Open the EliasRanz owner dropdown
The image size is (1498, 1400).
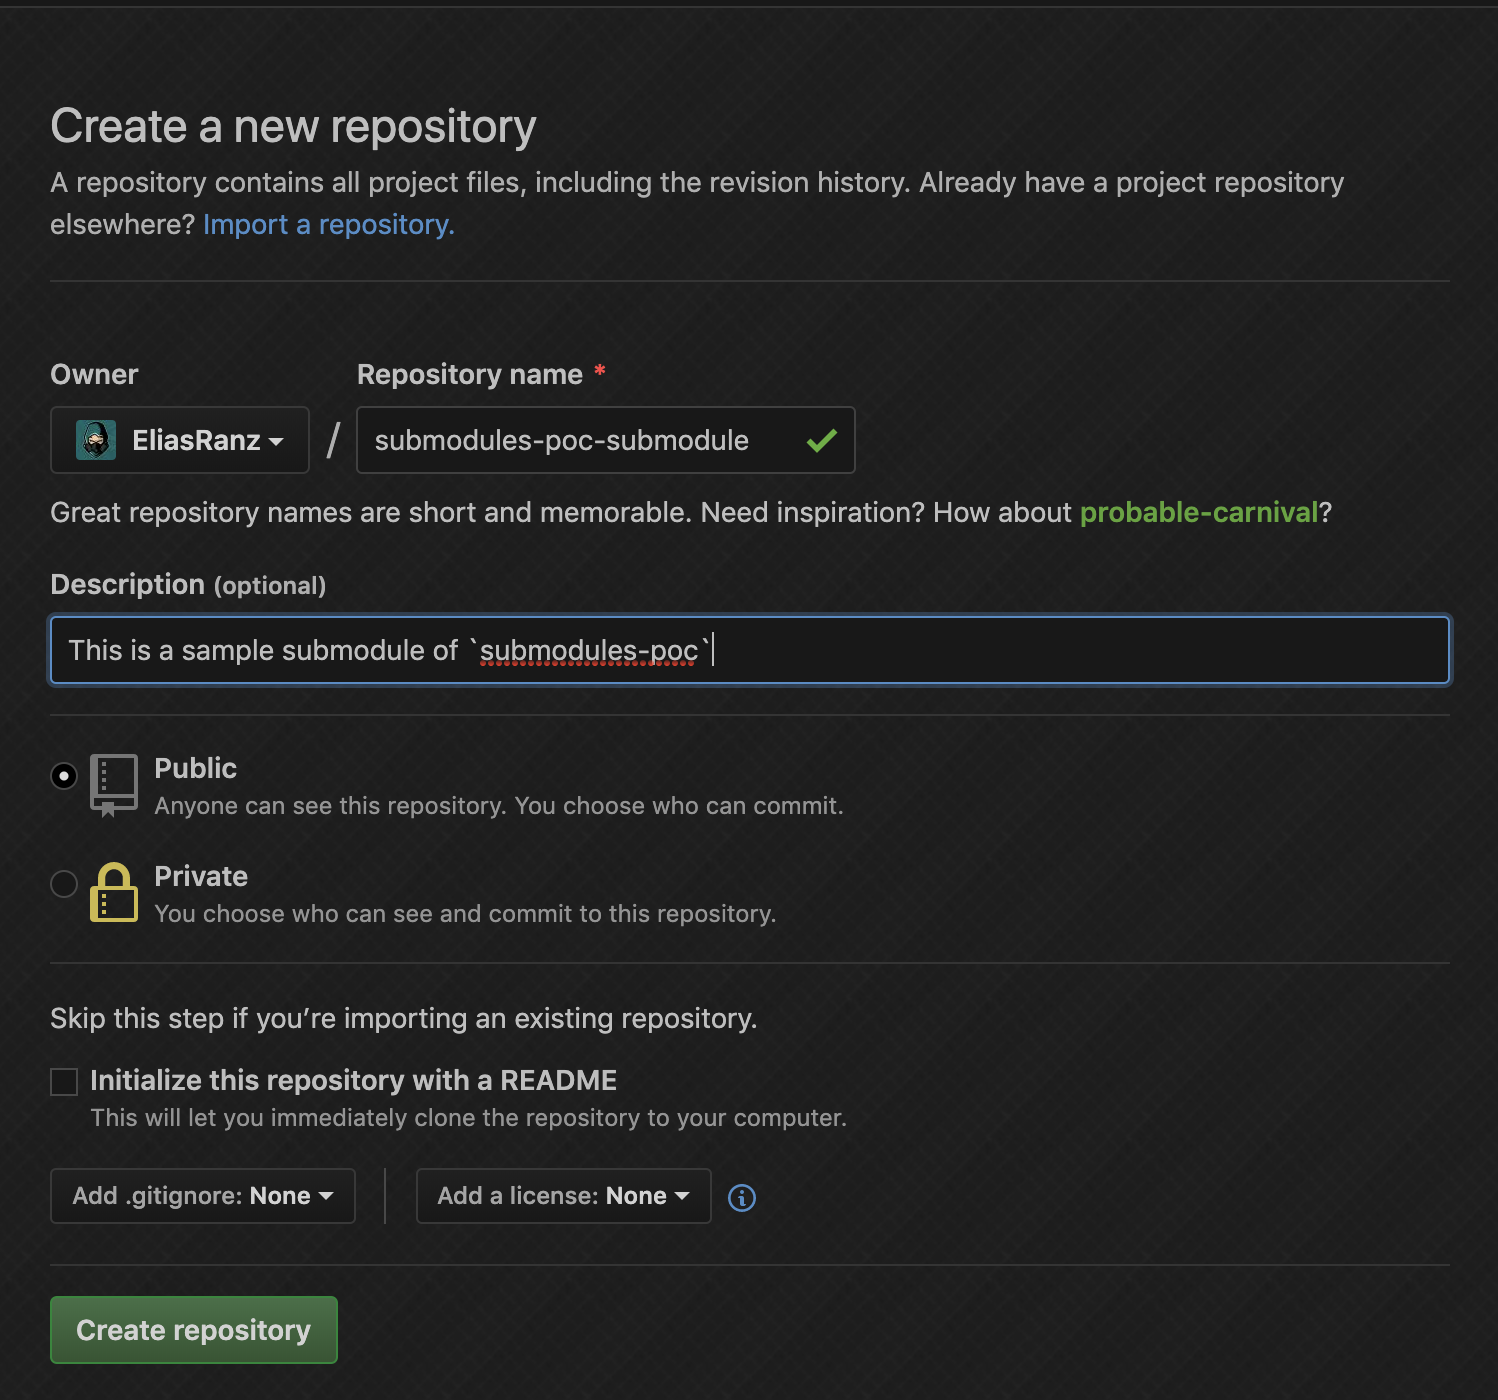click(x=180, y=440)
